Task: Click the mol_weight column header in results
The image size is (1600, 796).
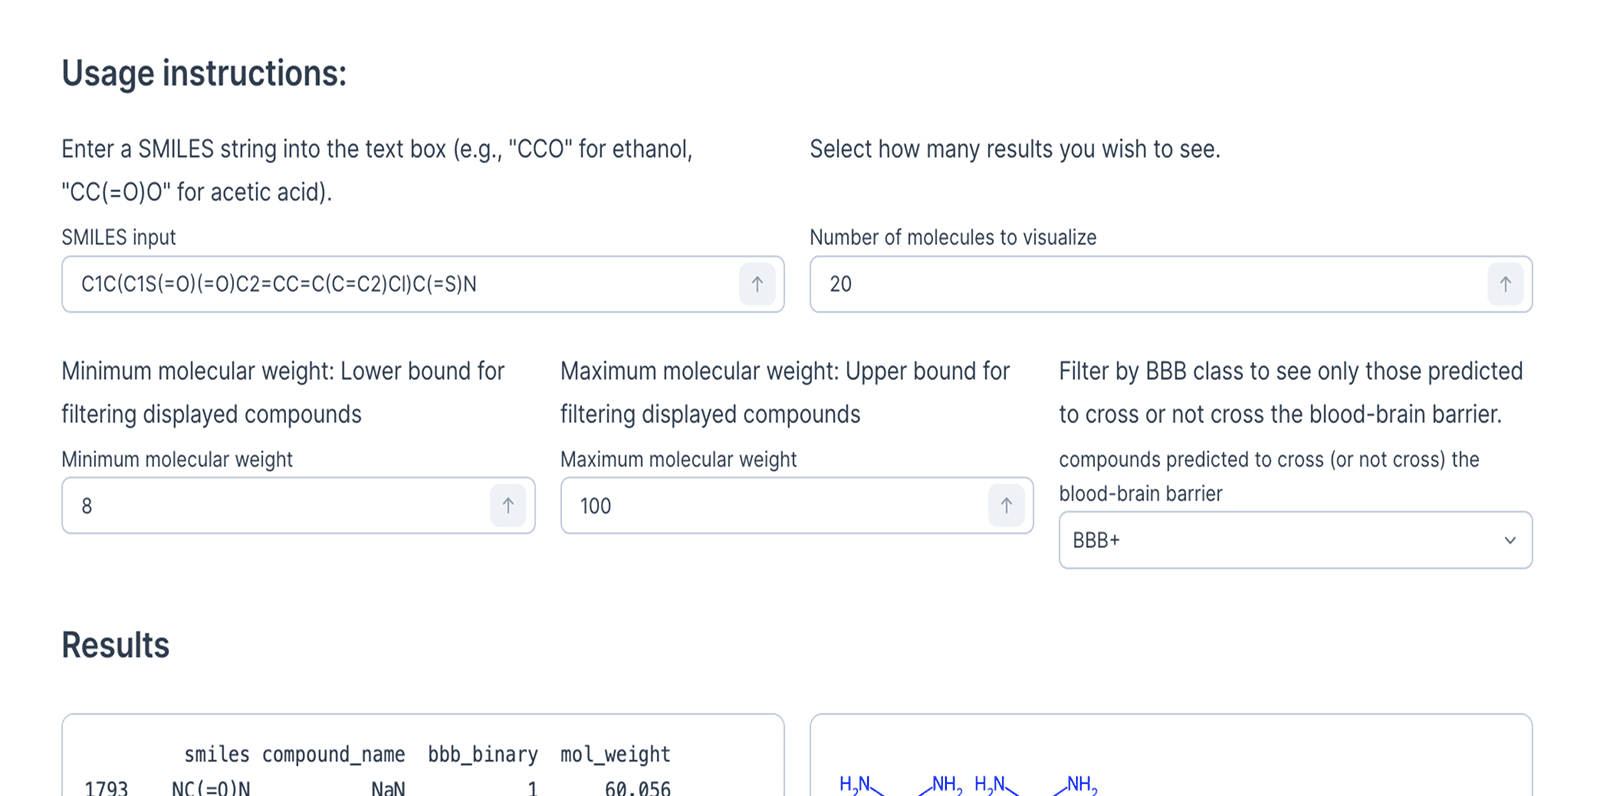Action: [x=615, y=754]
